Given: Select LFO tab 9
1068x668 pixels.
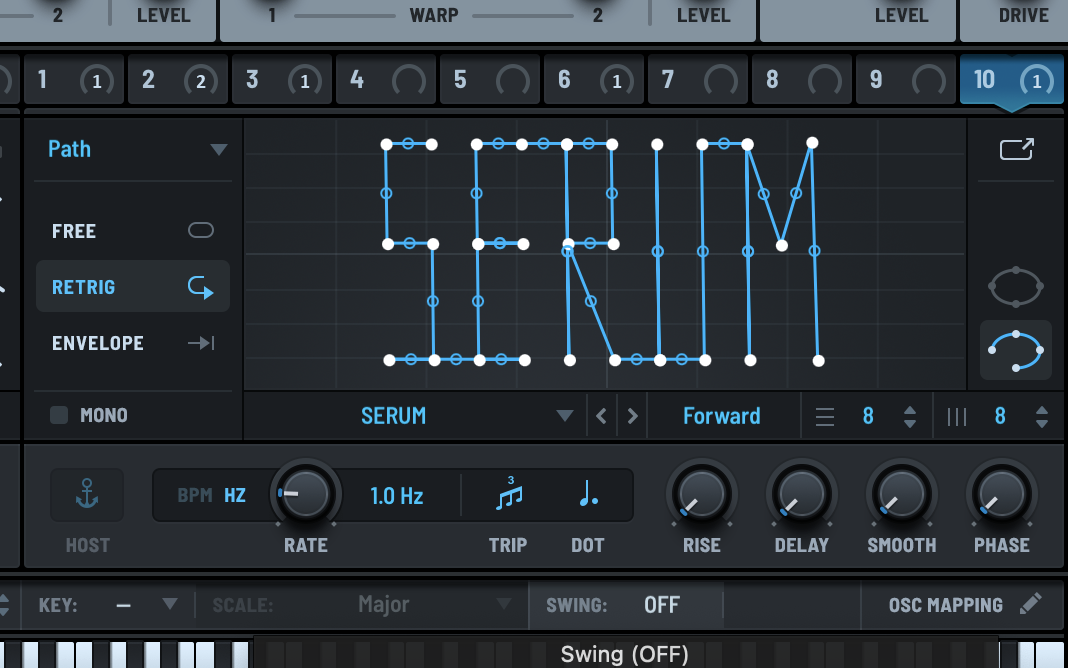Looking at the screenshot, I should [905, 80].
